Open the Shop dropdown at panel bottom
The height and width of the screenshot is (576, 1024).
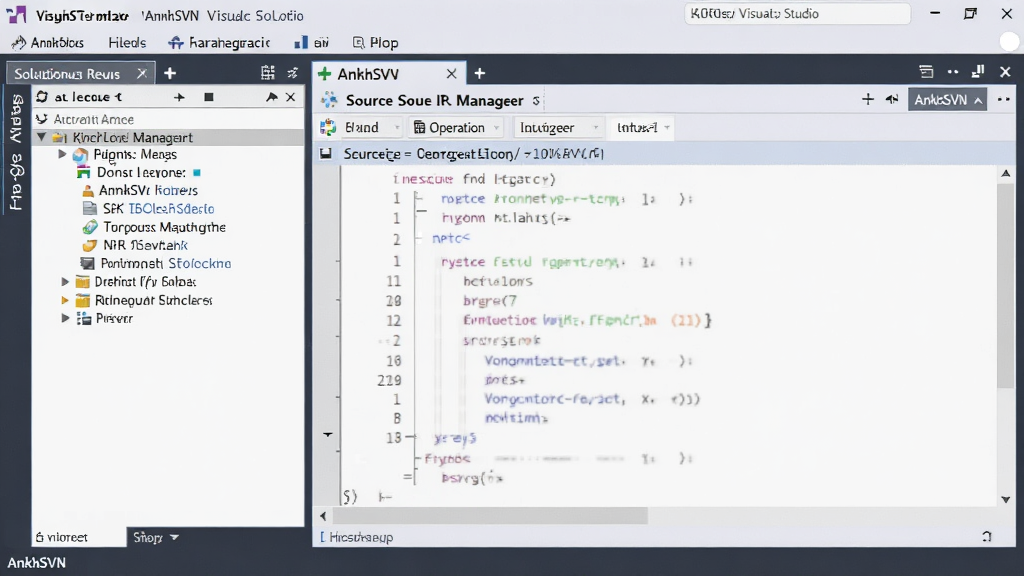155,537
